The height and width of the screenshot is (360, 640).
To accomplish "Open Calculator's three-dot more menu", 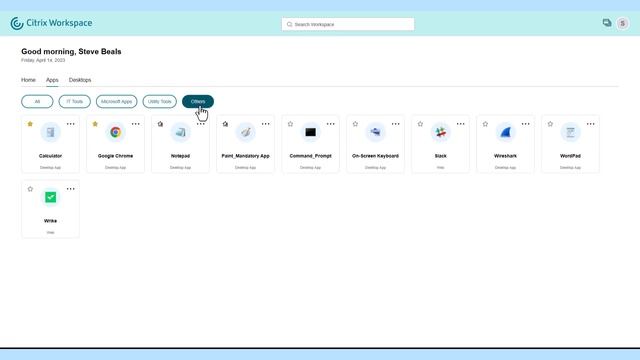I will (x=71, y=124).
